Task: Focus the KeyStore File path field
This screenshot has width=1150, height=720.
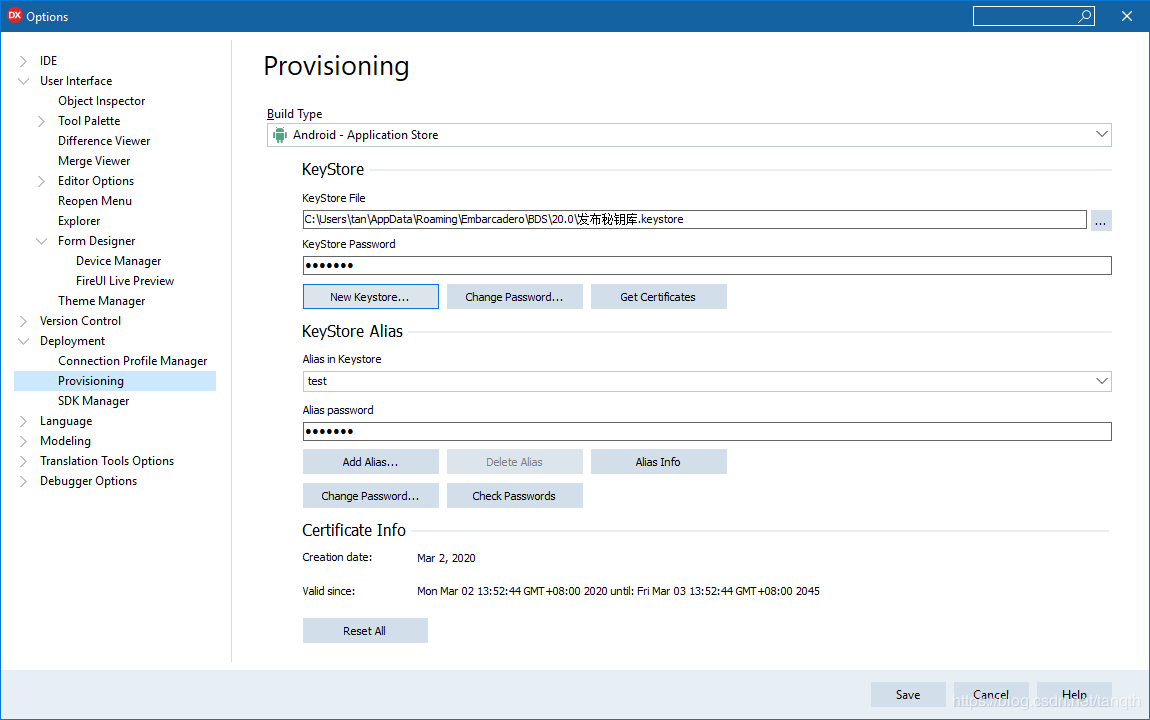Action: [694, 219]
